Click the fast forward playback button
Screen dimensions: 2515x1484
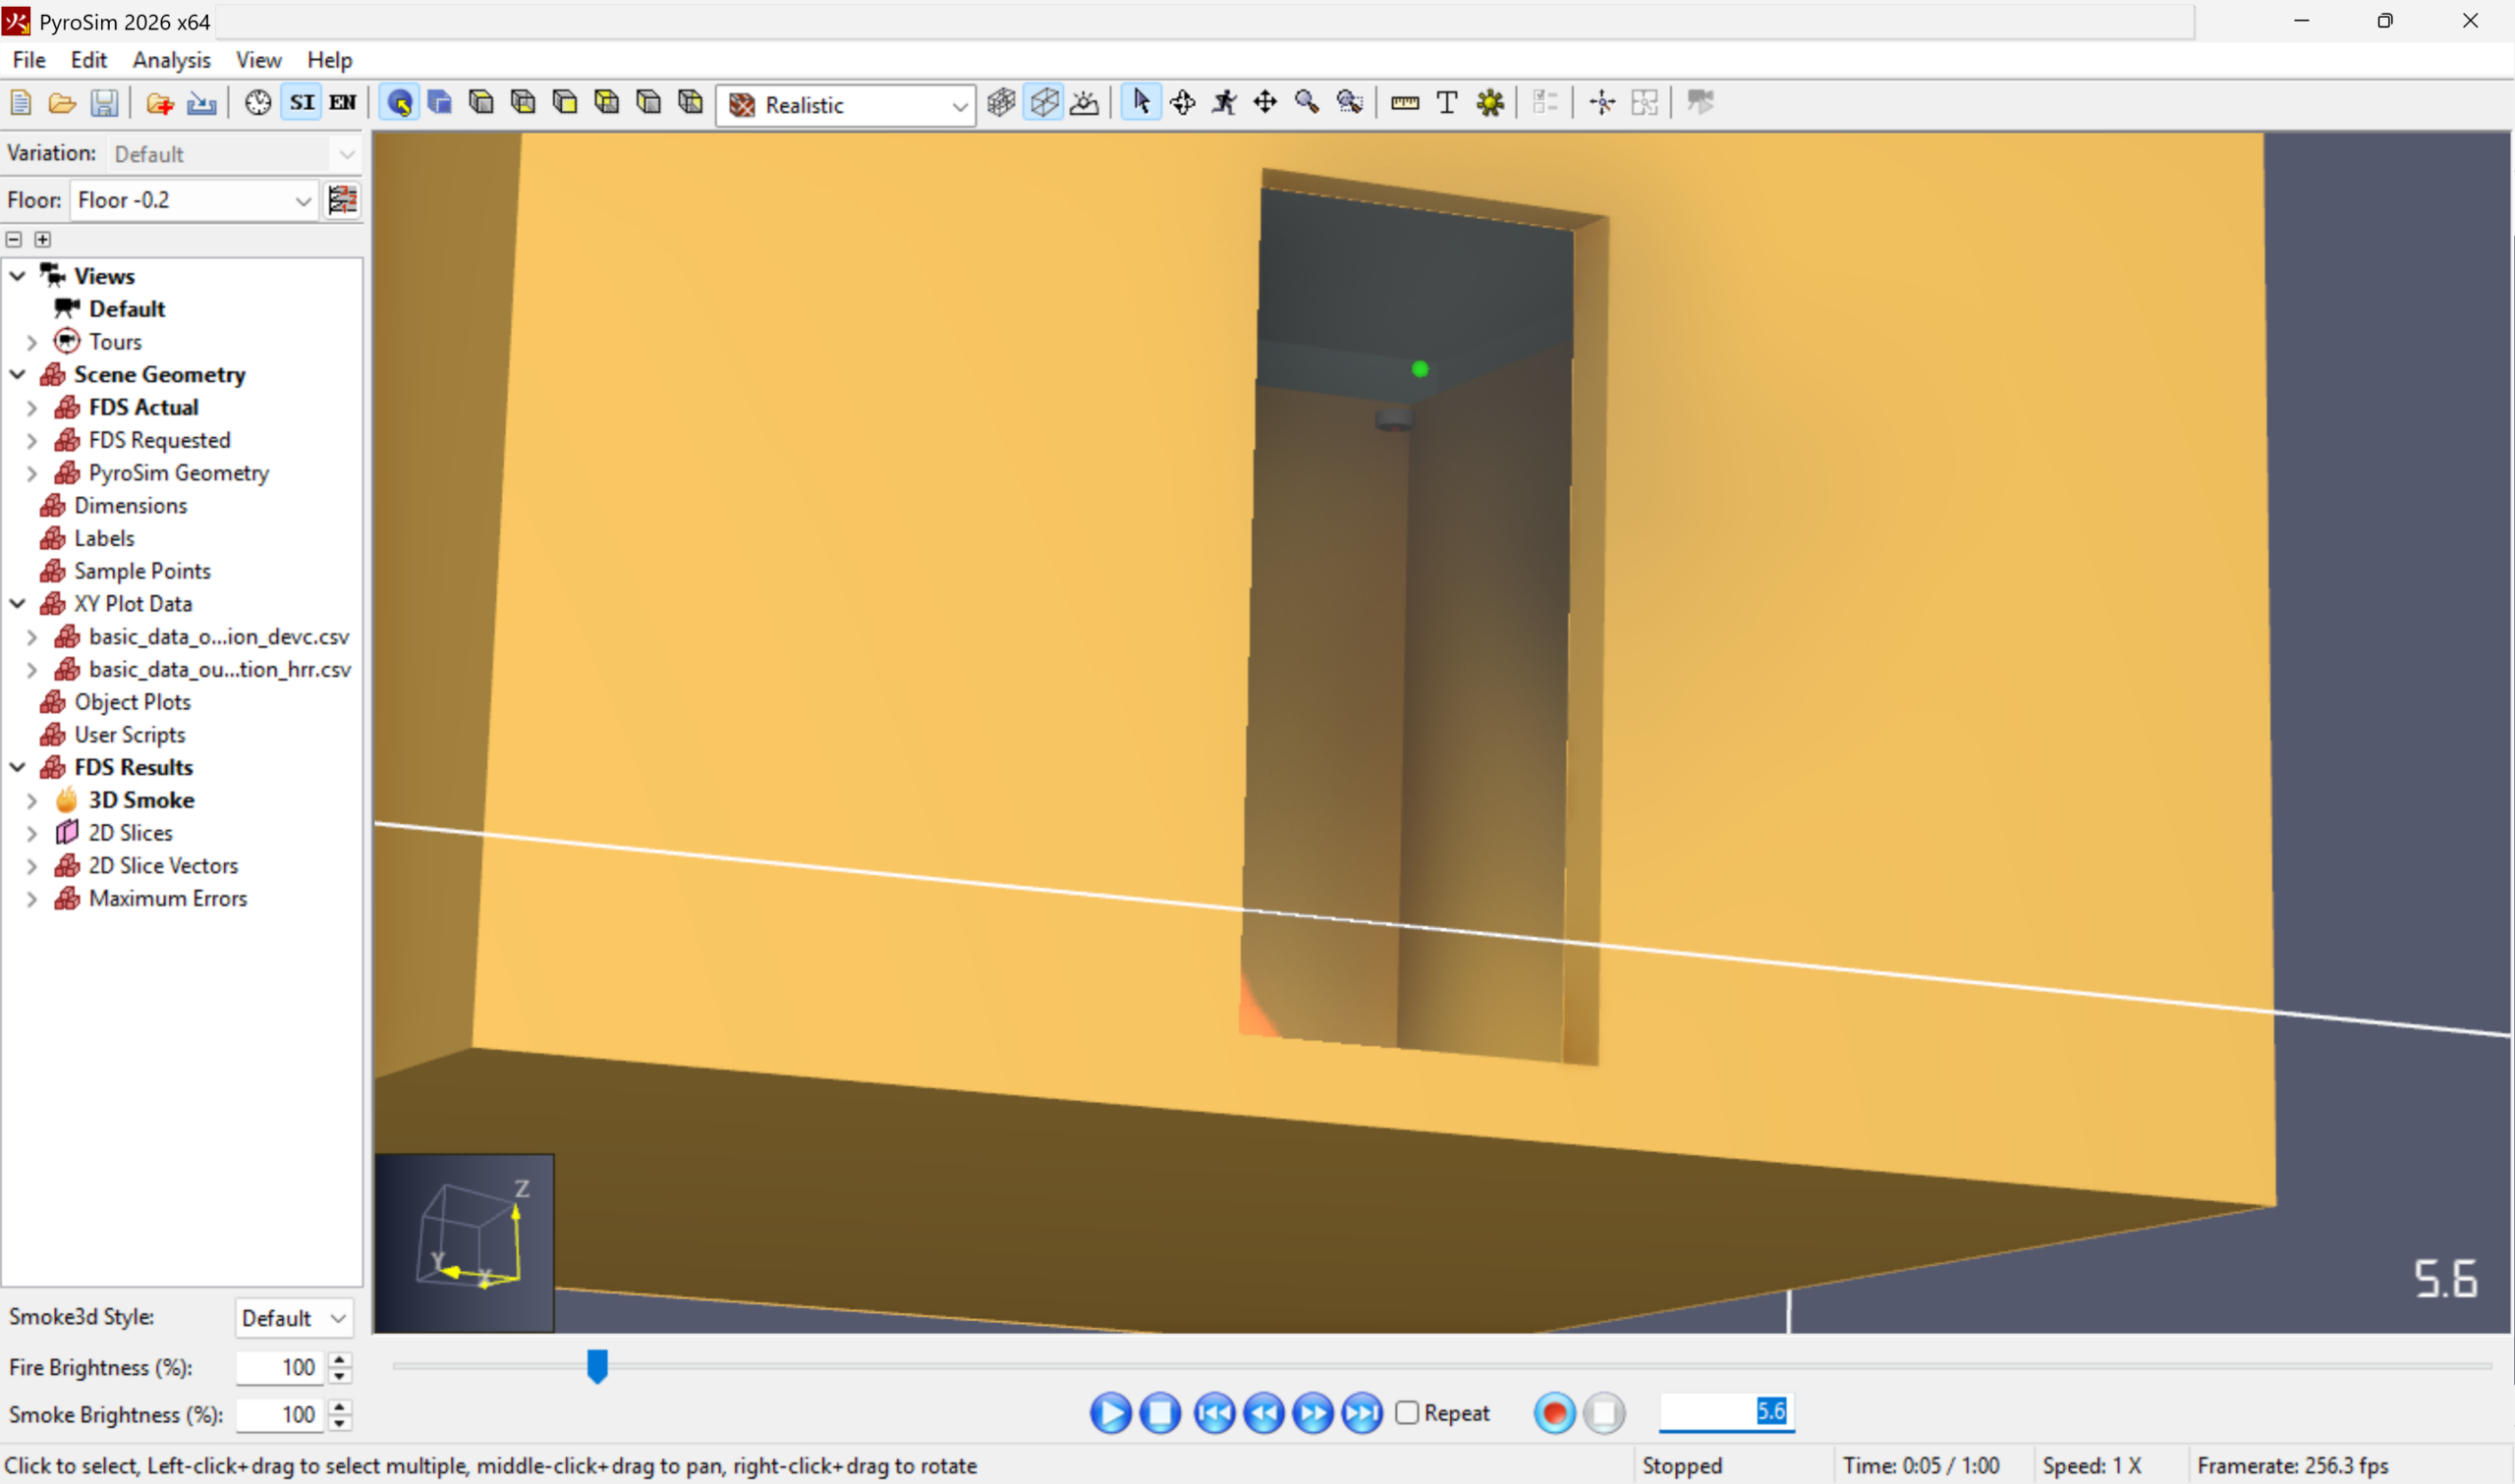pos(1312,1413)
